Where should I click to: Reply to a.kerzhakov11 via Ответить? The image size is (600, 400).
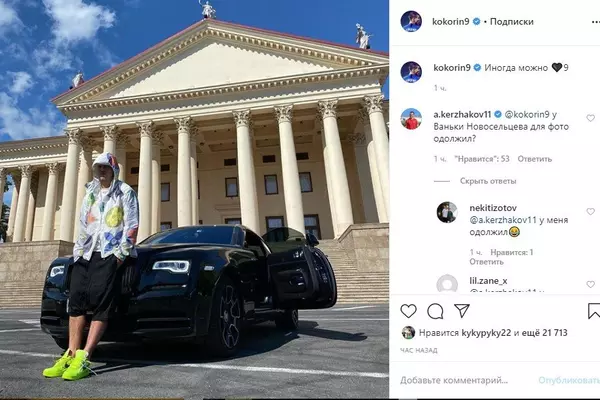(535, 159)
